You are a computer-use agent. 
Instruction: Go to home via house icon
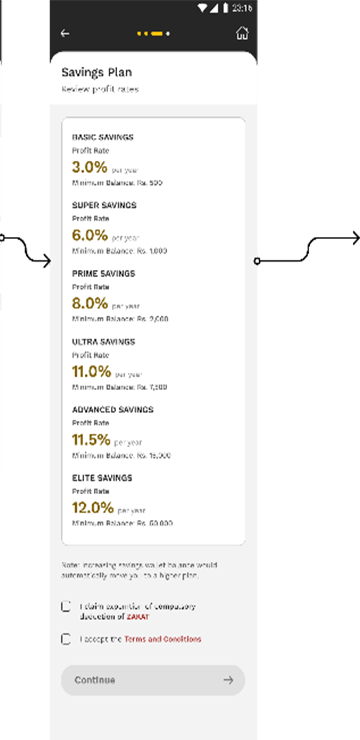click(x=242, y=33)
